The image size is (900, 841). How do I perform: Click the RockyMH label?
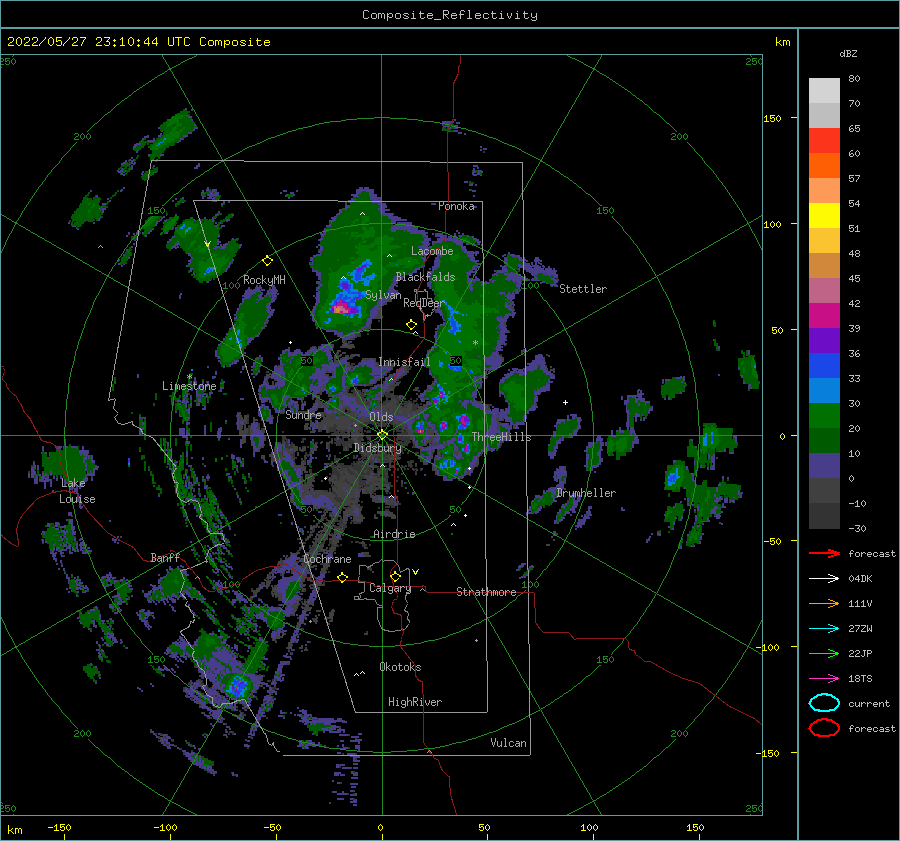coord(264,280)
